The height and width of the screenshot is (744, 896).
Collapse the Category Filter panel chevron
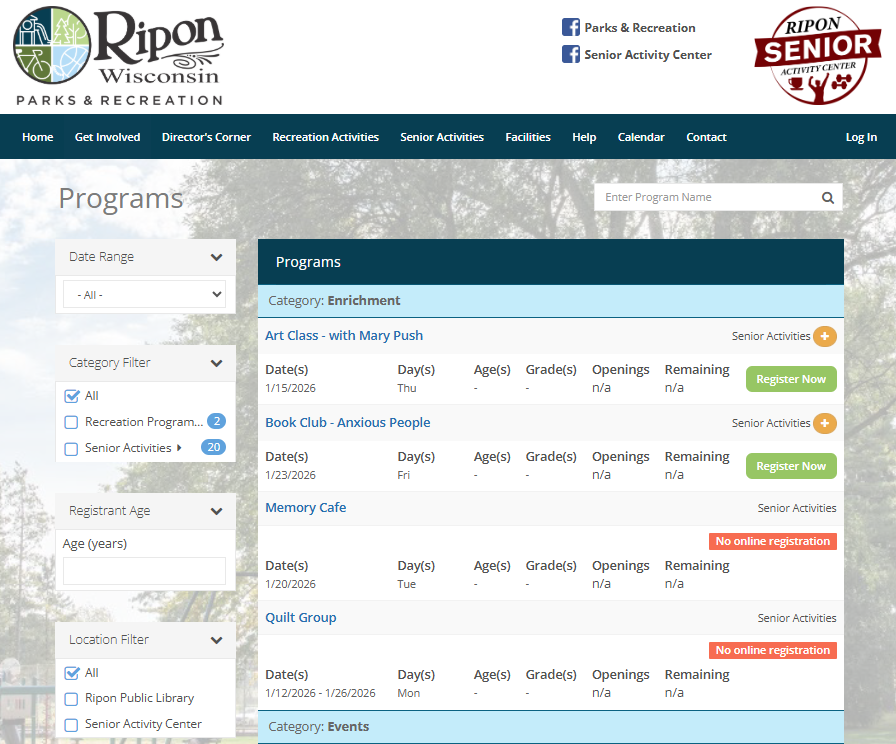pyautogui.click(x=216, y=363)
